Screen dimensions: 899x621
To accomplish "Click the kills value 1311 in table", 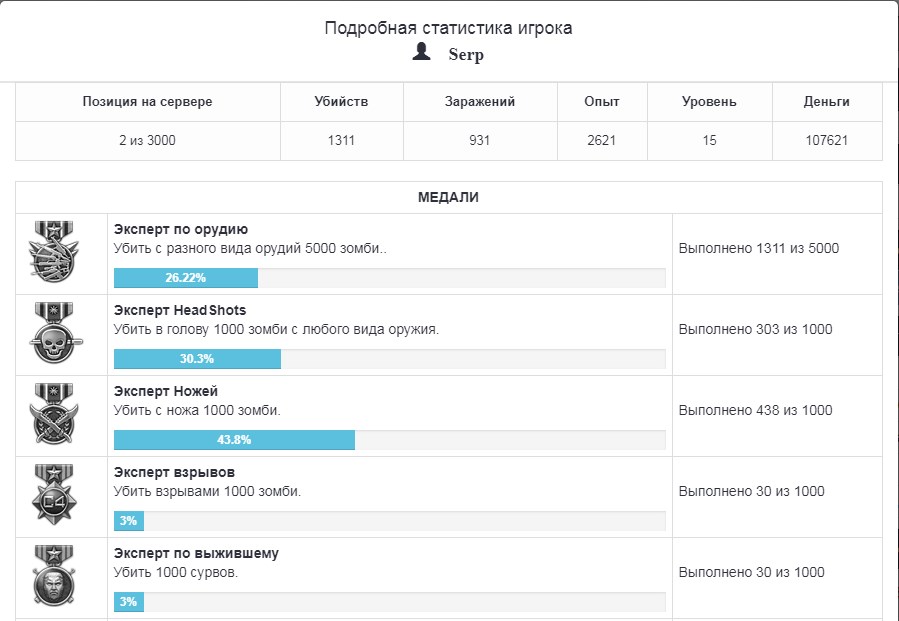I will [341, 140].
